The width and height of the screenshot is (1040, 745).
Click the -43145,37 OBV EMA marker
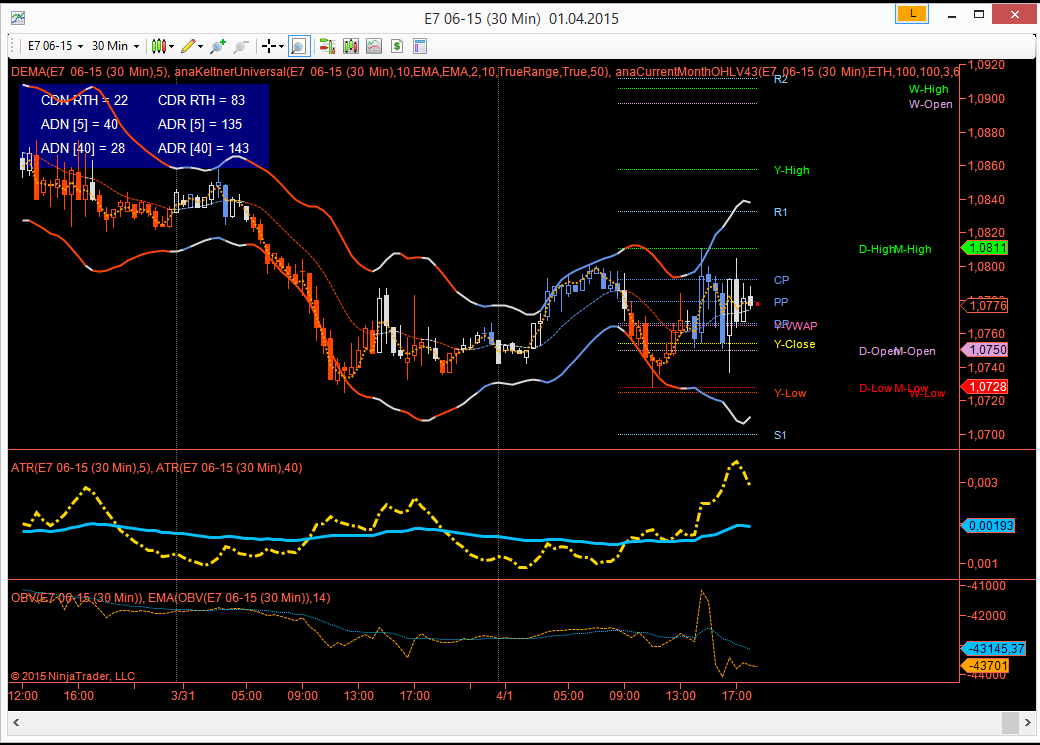click(x=994, y=648)
